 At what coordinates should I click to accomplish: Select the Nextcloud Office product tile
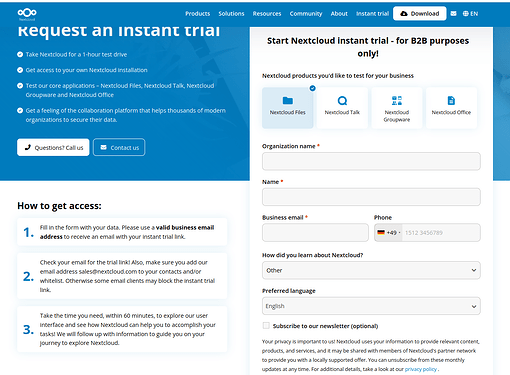click(451, 108)
